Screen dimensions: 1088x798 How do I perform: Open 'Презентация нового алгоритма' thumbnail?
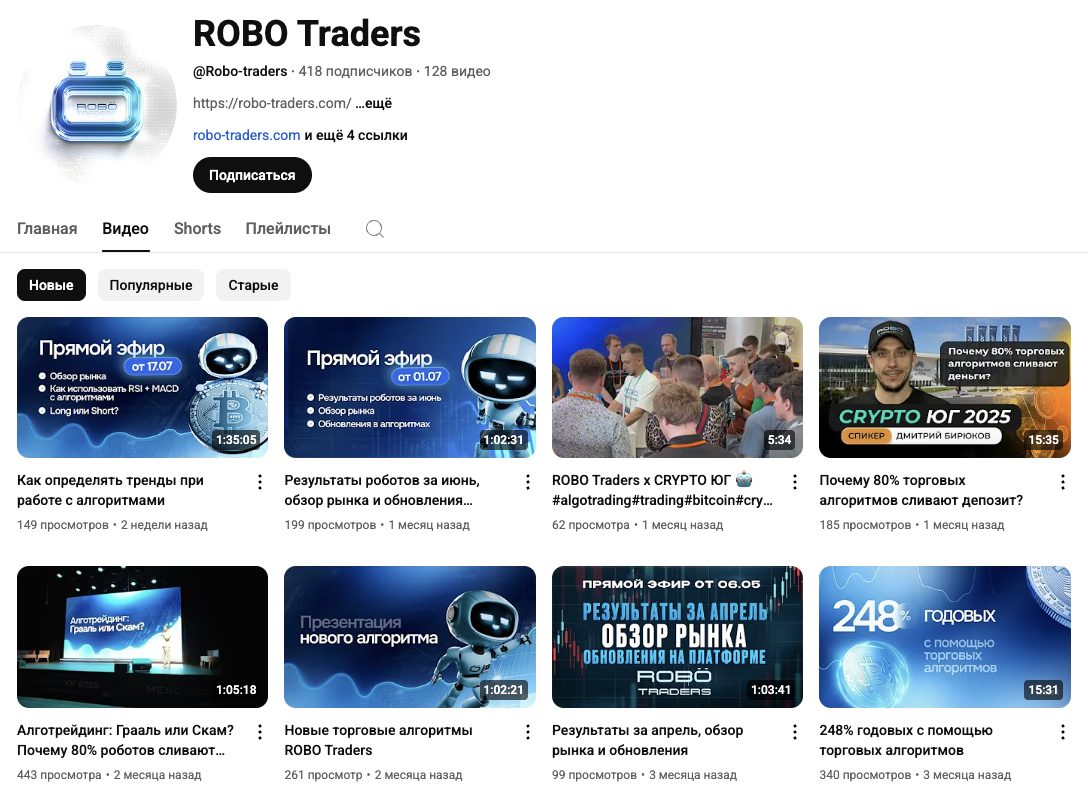click(x=409, y=637)
